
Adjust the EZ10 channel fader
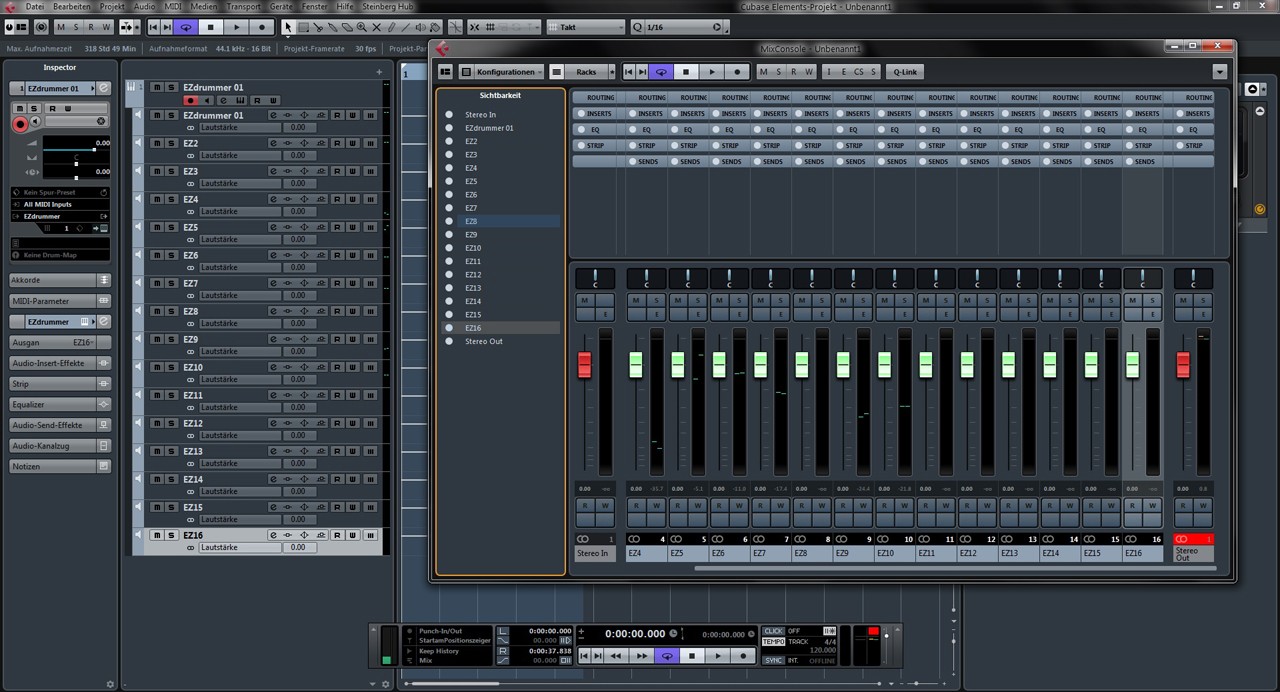tap(884, 365)
